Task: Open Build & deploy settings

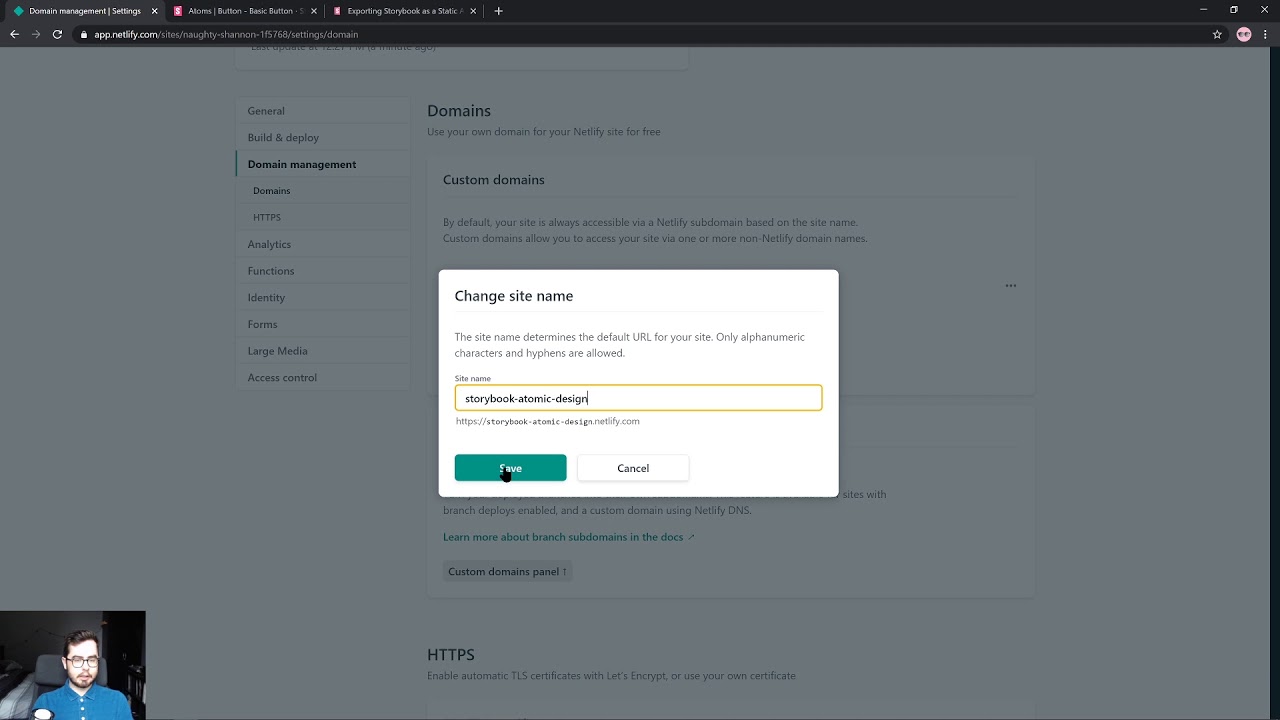Action: tap(283, 137)
